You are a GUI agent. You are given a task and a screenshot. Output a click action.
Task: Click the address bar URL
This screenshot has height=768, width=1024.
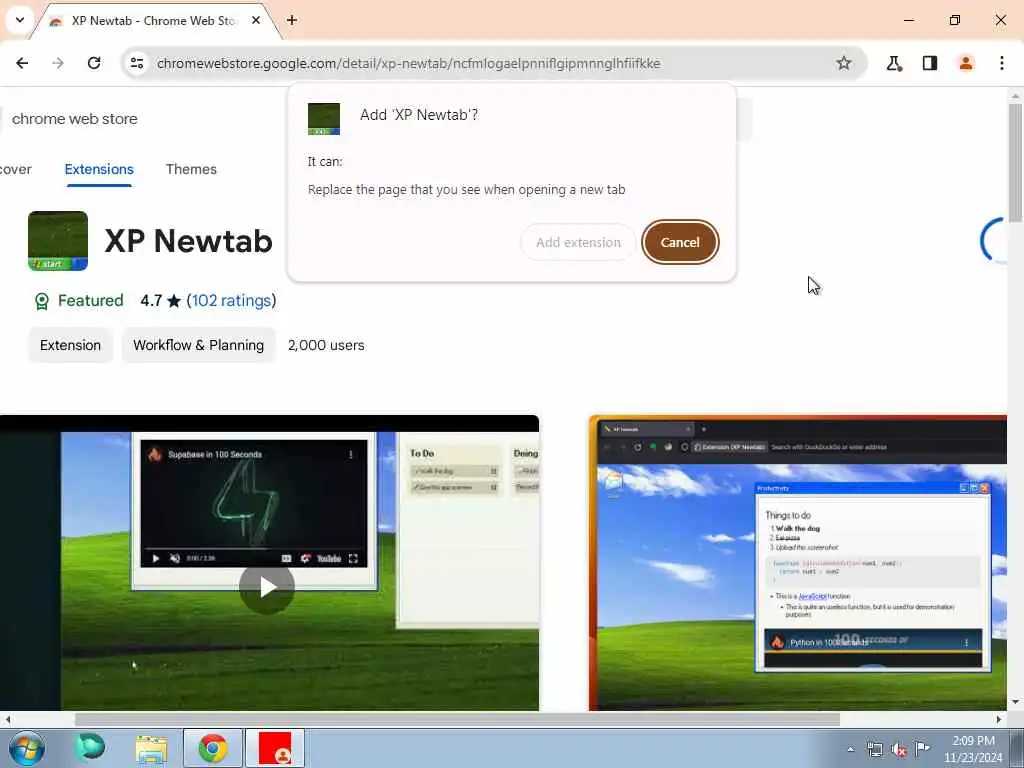409,63
